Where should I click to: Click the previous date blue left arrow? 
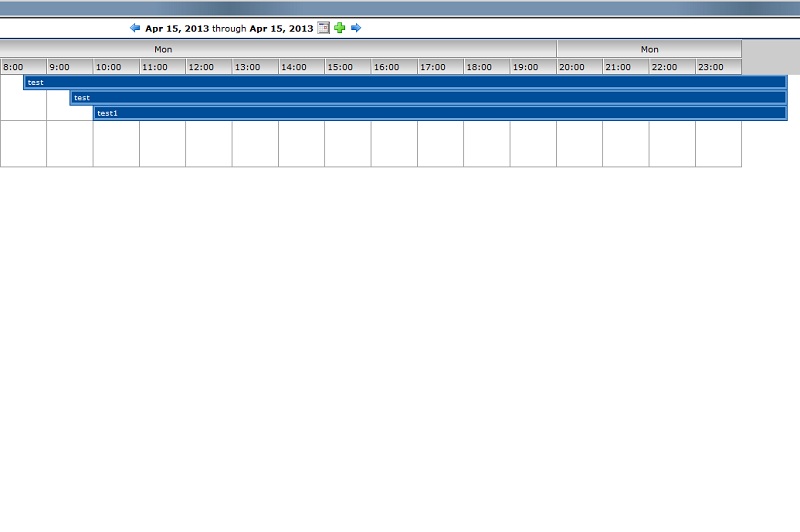click(135, 28)
